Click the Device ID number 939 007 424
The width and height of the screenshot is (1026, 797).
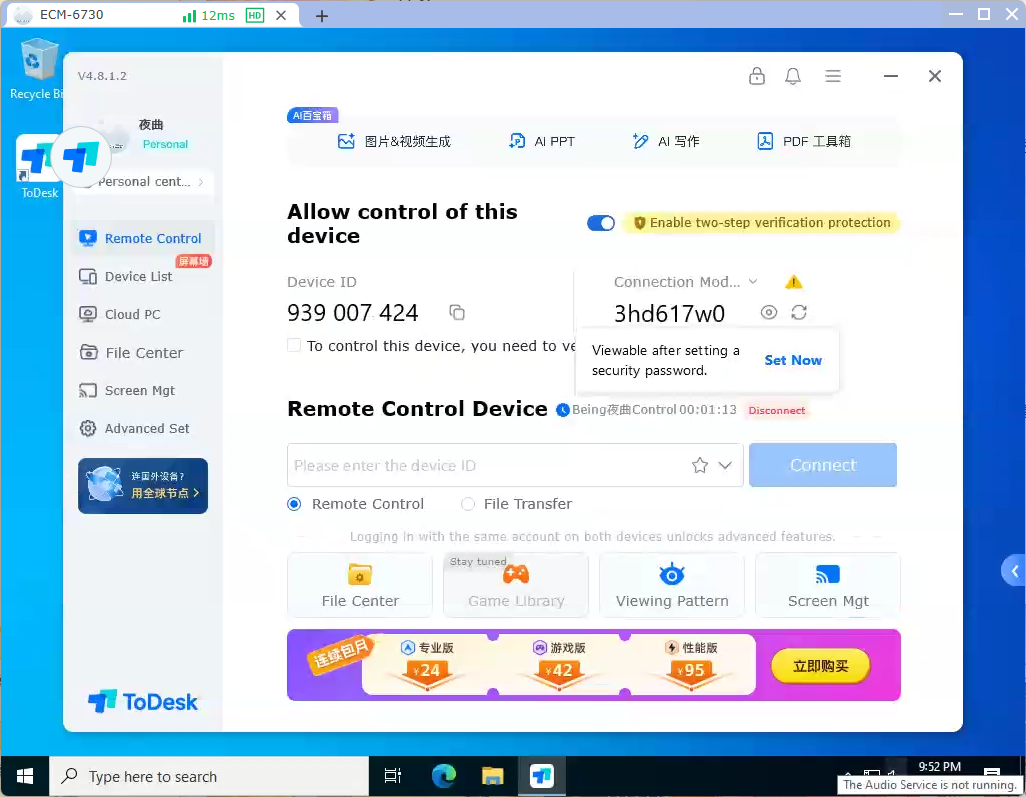pos(352,313)
